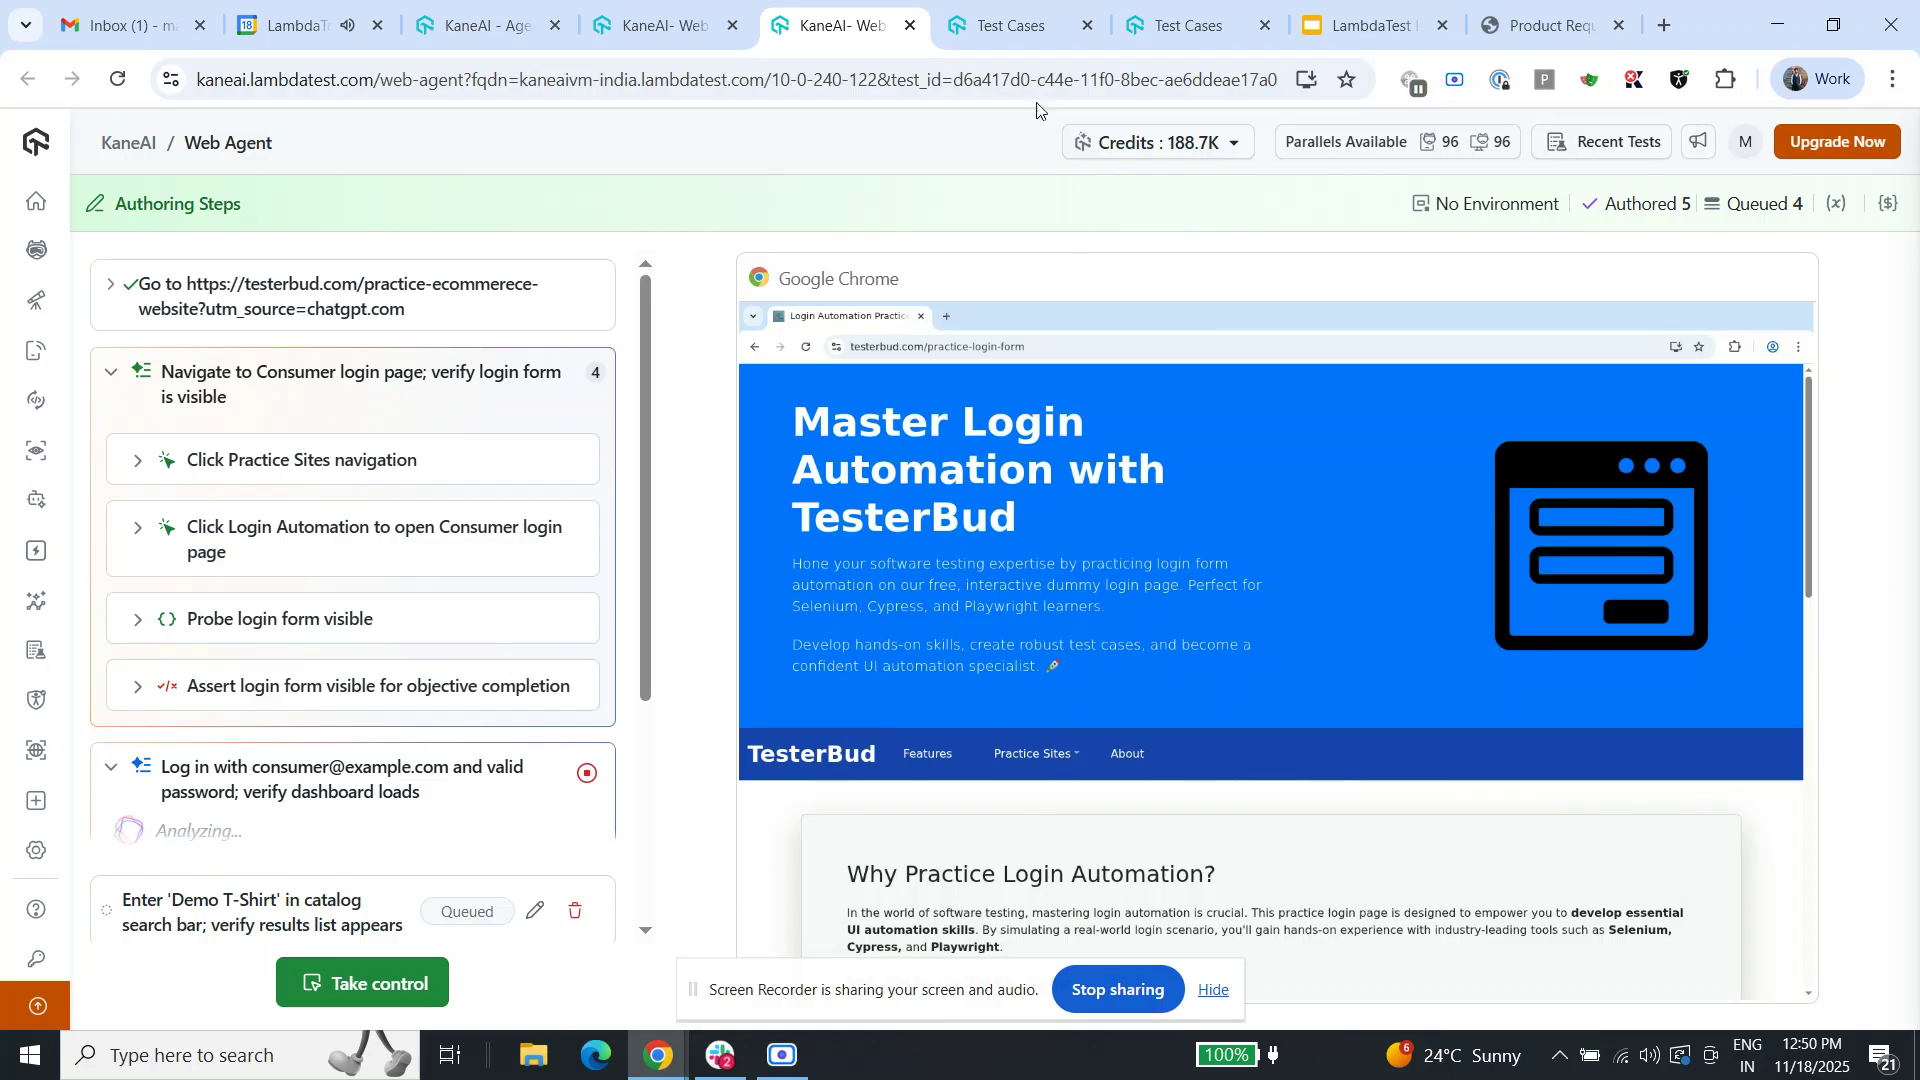Open help via the question mark sidebar icon
Image resolution: width=1920 pixels, height=1080 pixels.
coord(36,910)
